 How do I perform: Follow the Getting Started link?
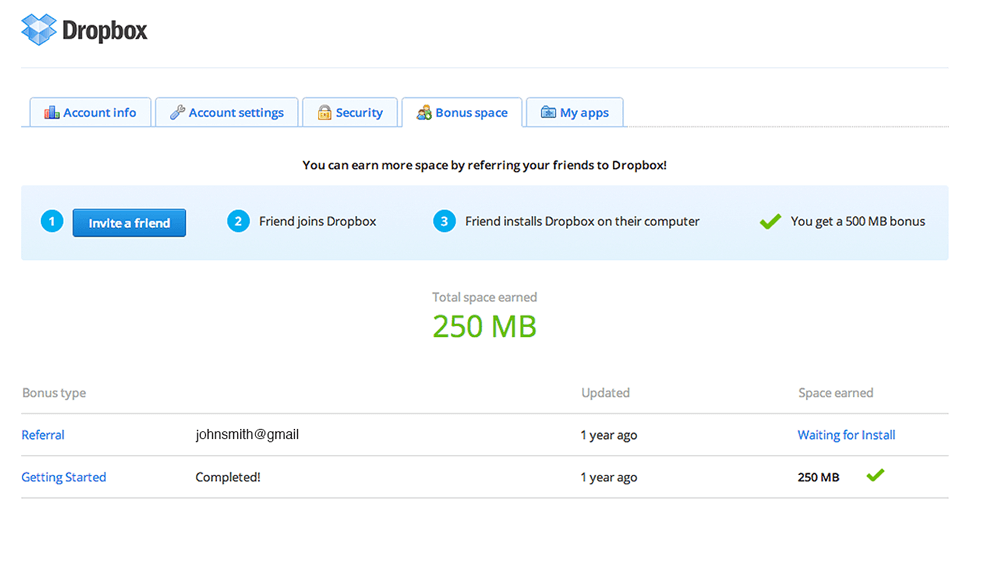(64, 478)
